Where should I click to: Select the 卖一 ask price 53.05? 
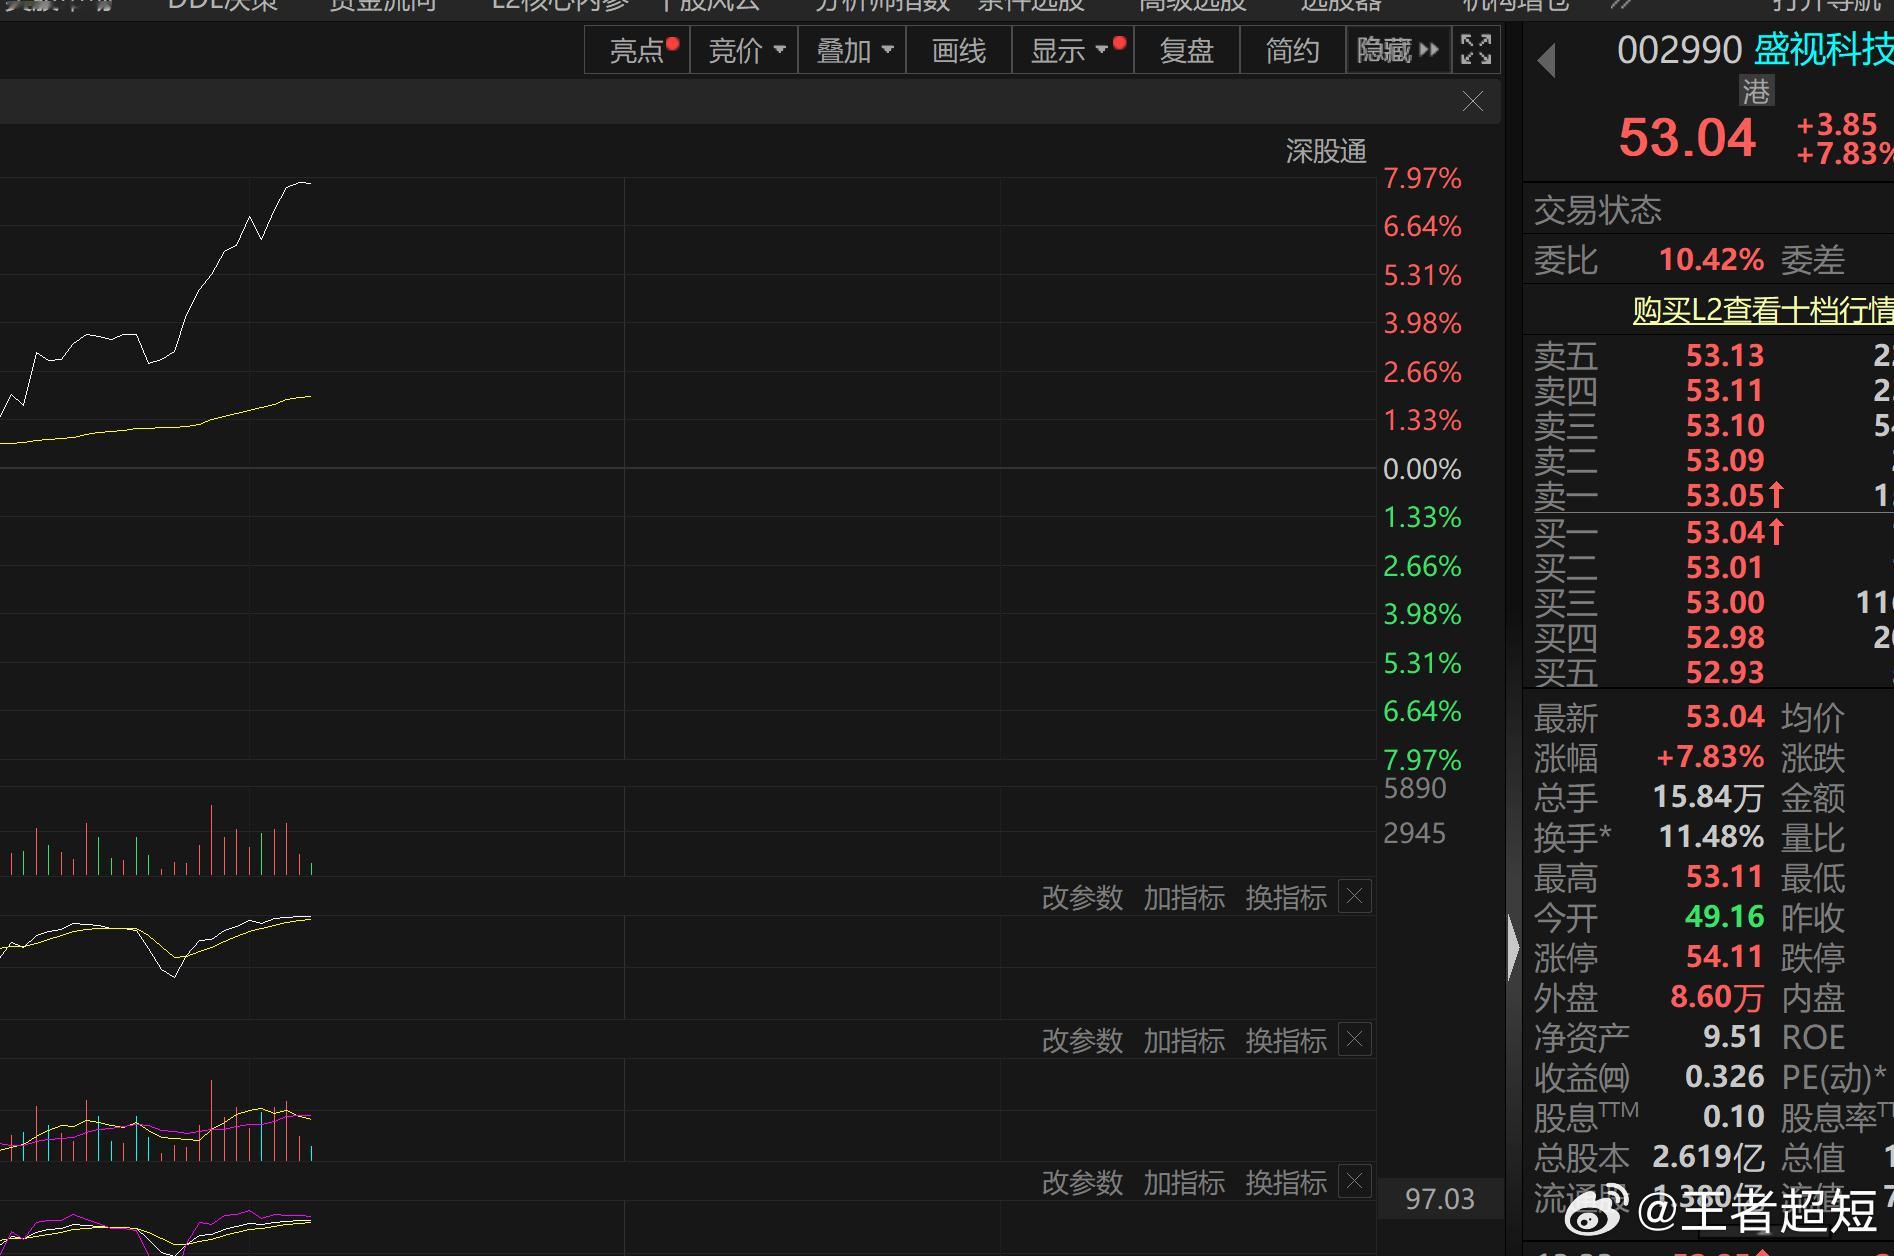coord(1725,495)
